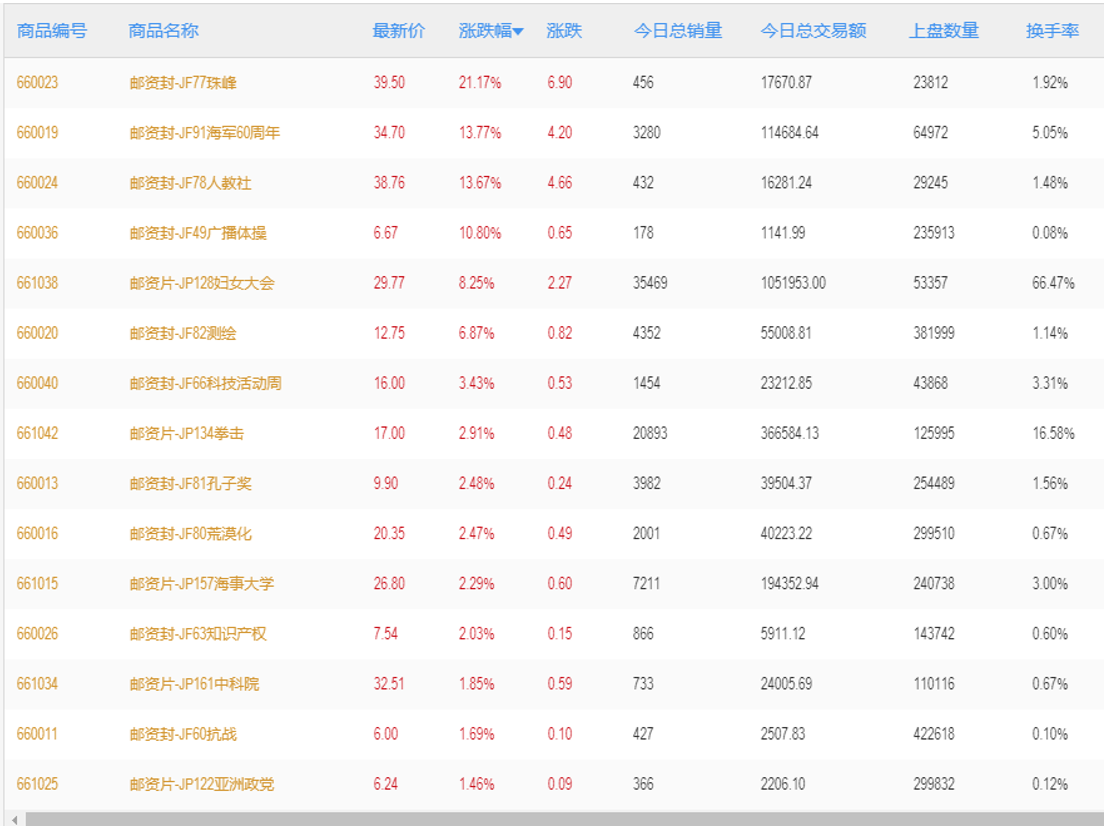Open 邮资片-JP157海事大学 details

(202, 584)
